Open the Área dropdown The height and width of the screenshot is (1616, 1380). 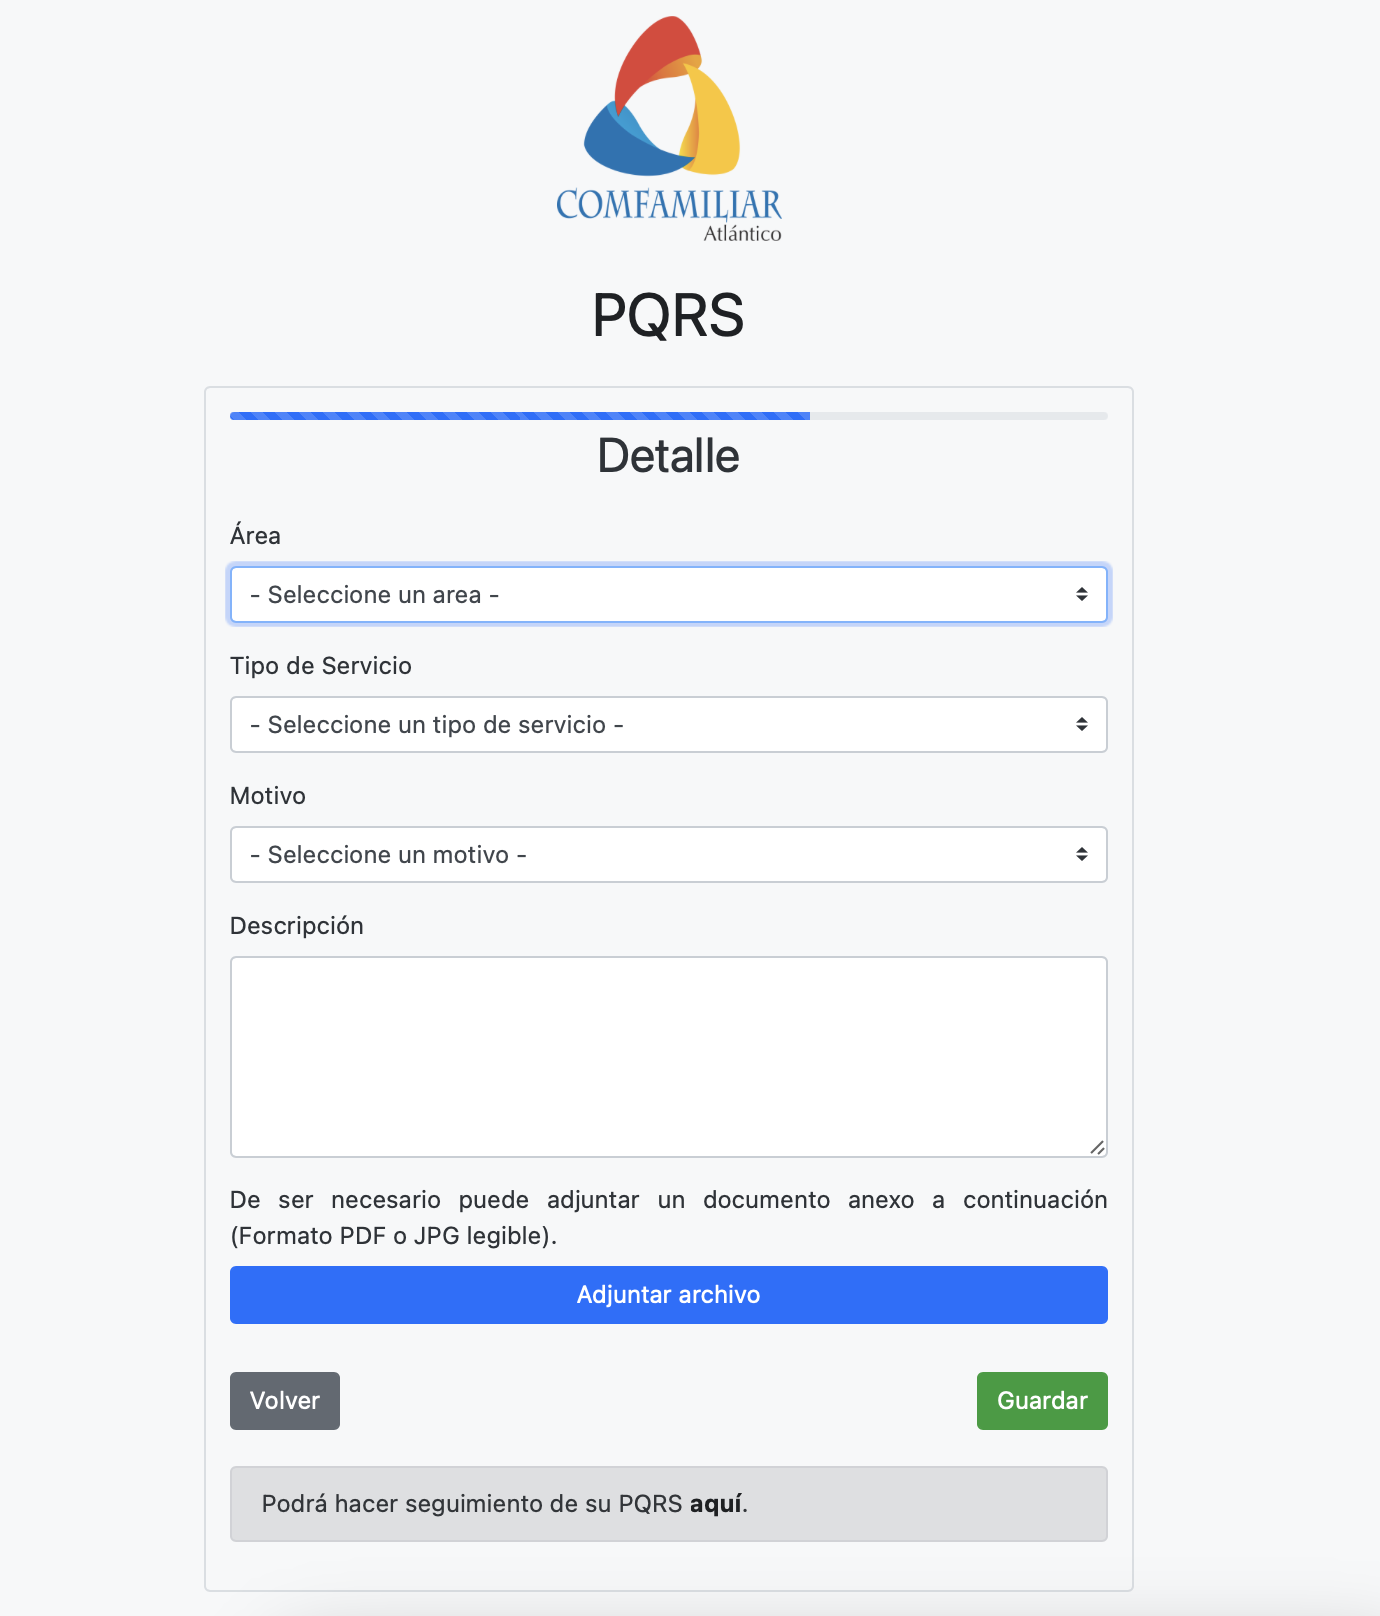[668, 594]
